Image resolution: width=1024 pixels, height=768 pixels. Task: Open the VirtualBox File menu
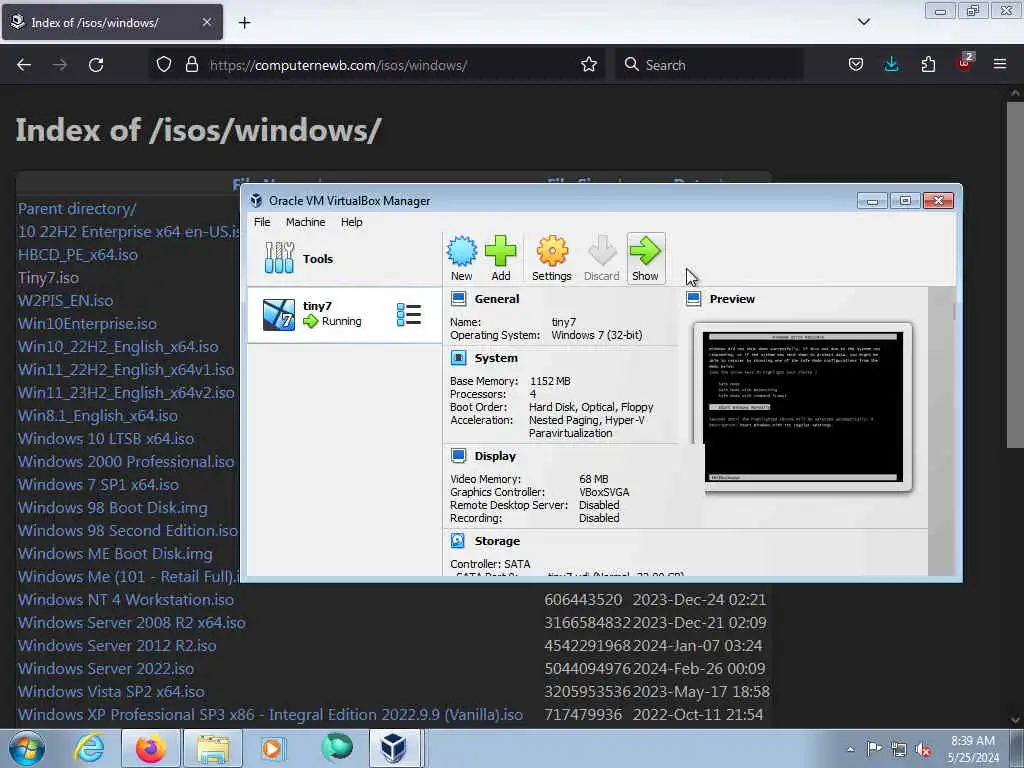tap(262, 222)
